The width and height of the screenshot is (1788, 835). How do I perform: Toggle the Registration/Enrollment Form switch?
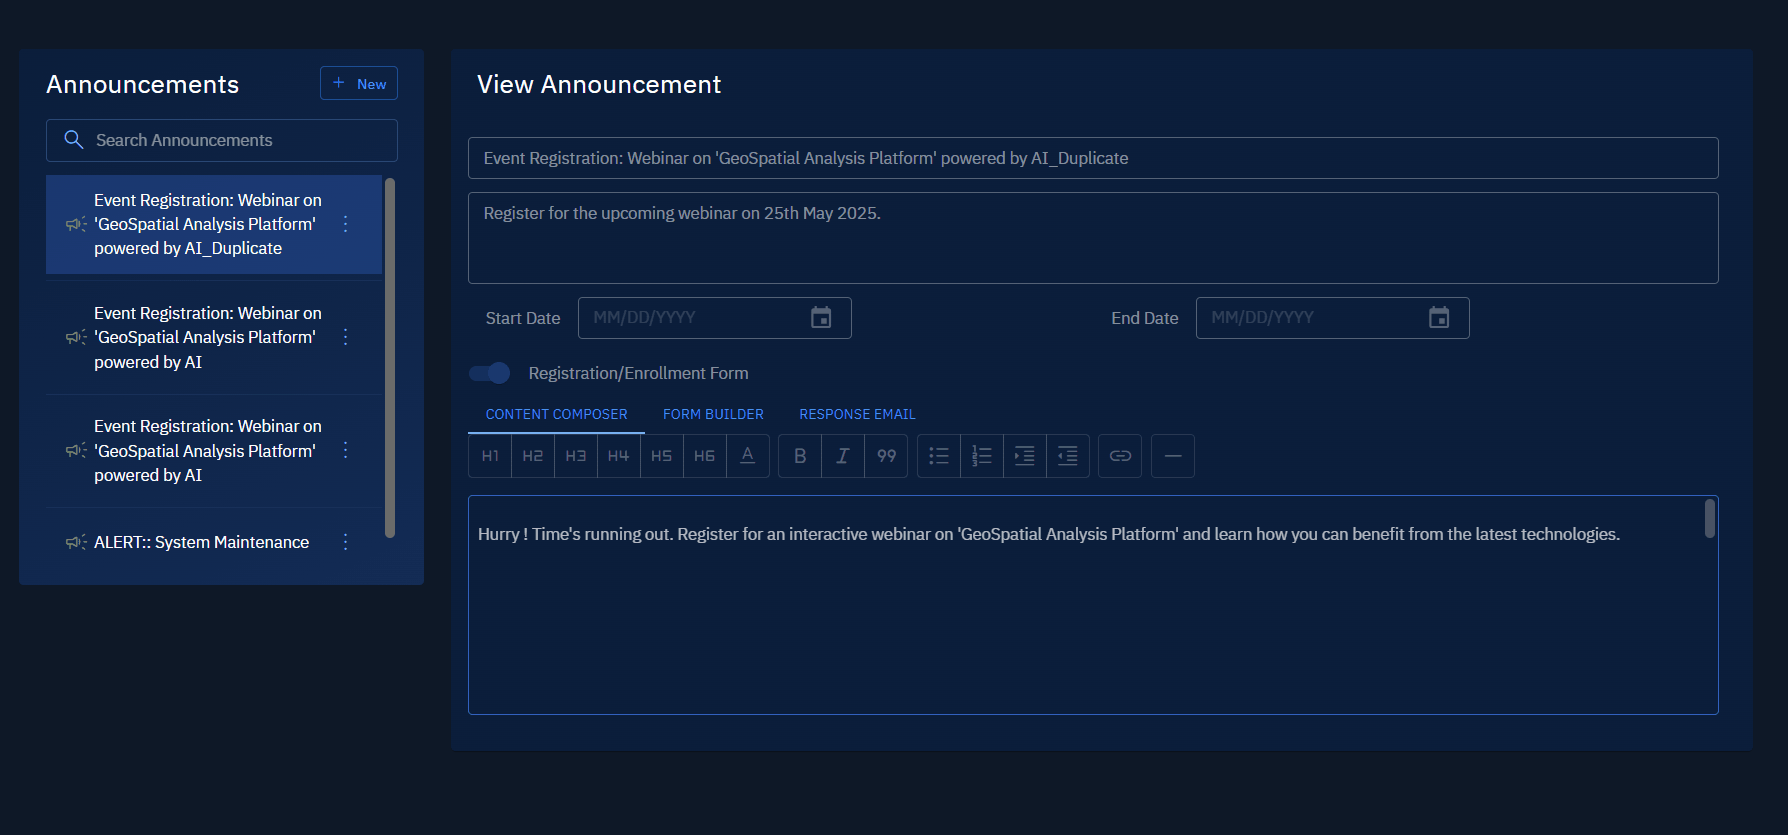pyautogui.click(x=490, y=373)
